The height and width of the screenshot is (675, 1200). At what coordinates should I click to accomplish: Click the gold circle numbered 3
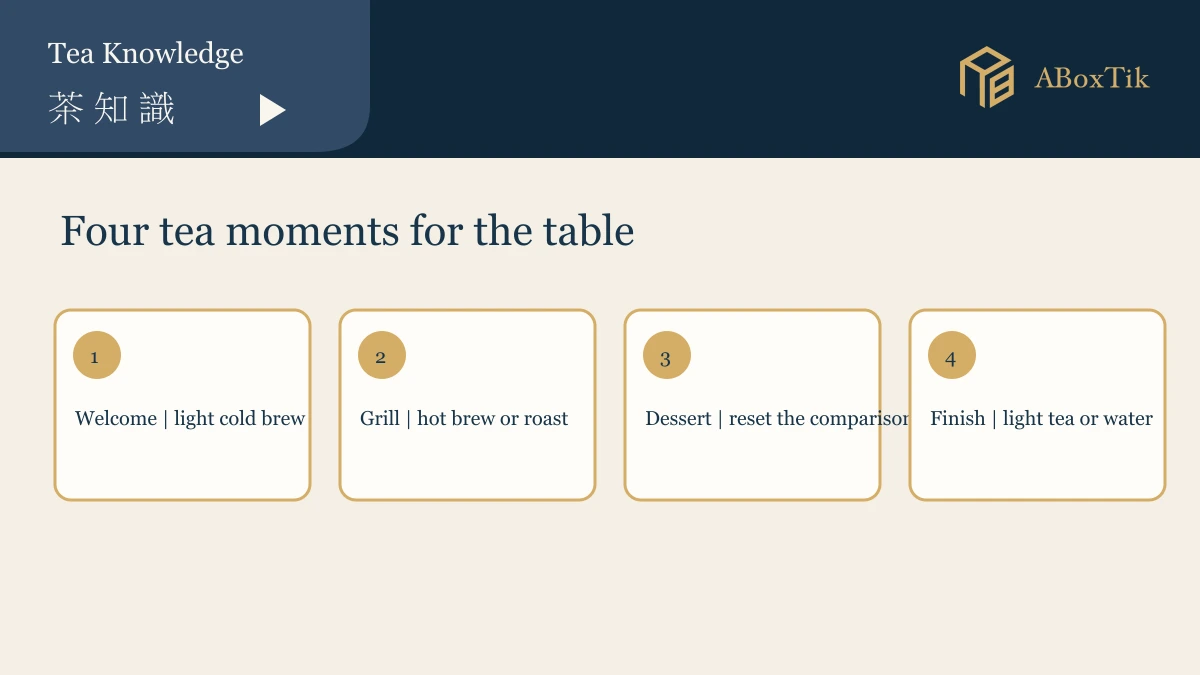coord(667,355)
